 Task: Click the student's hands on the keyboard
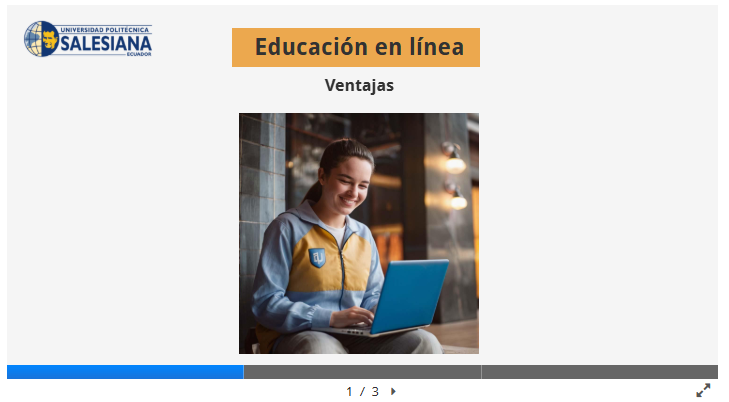click(354, 317)
